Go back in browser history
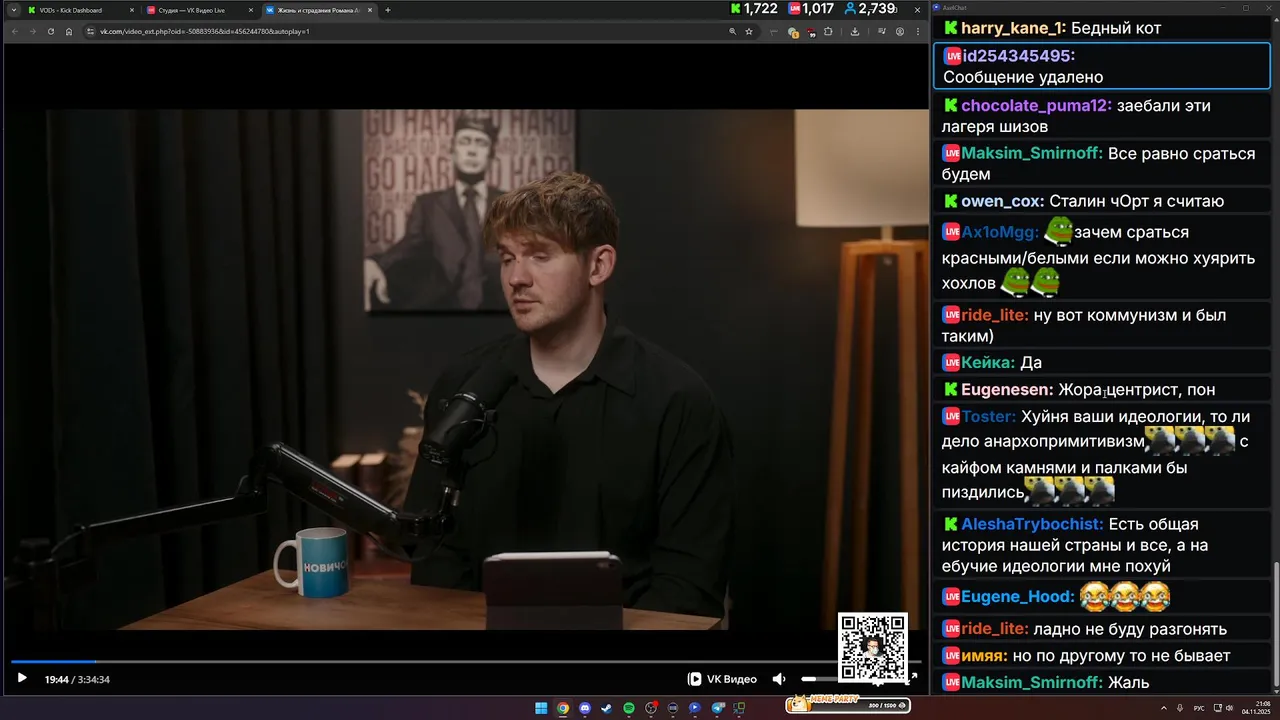Image resolution: width=1280 pixels, height=720 pixels. 14,31
